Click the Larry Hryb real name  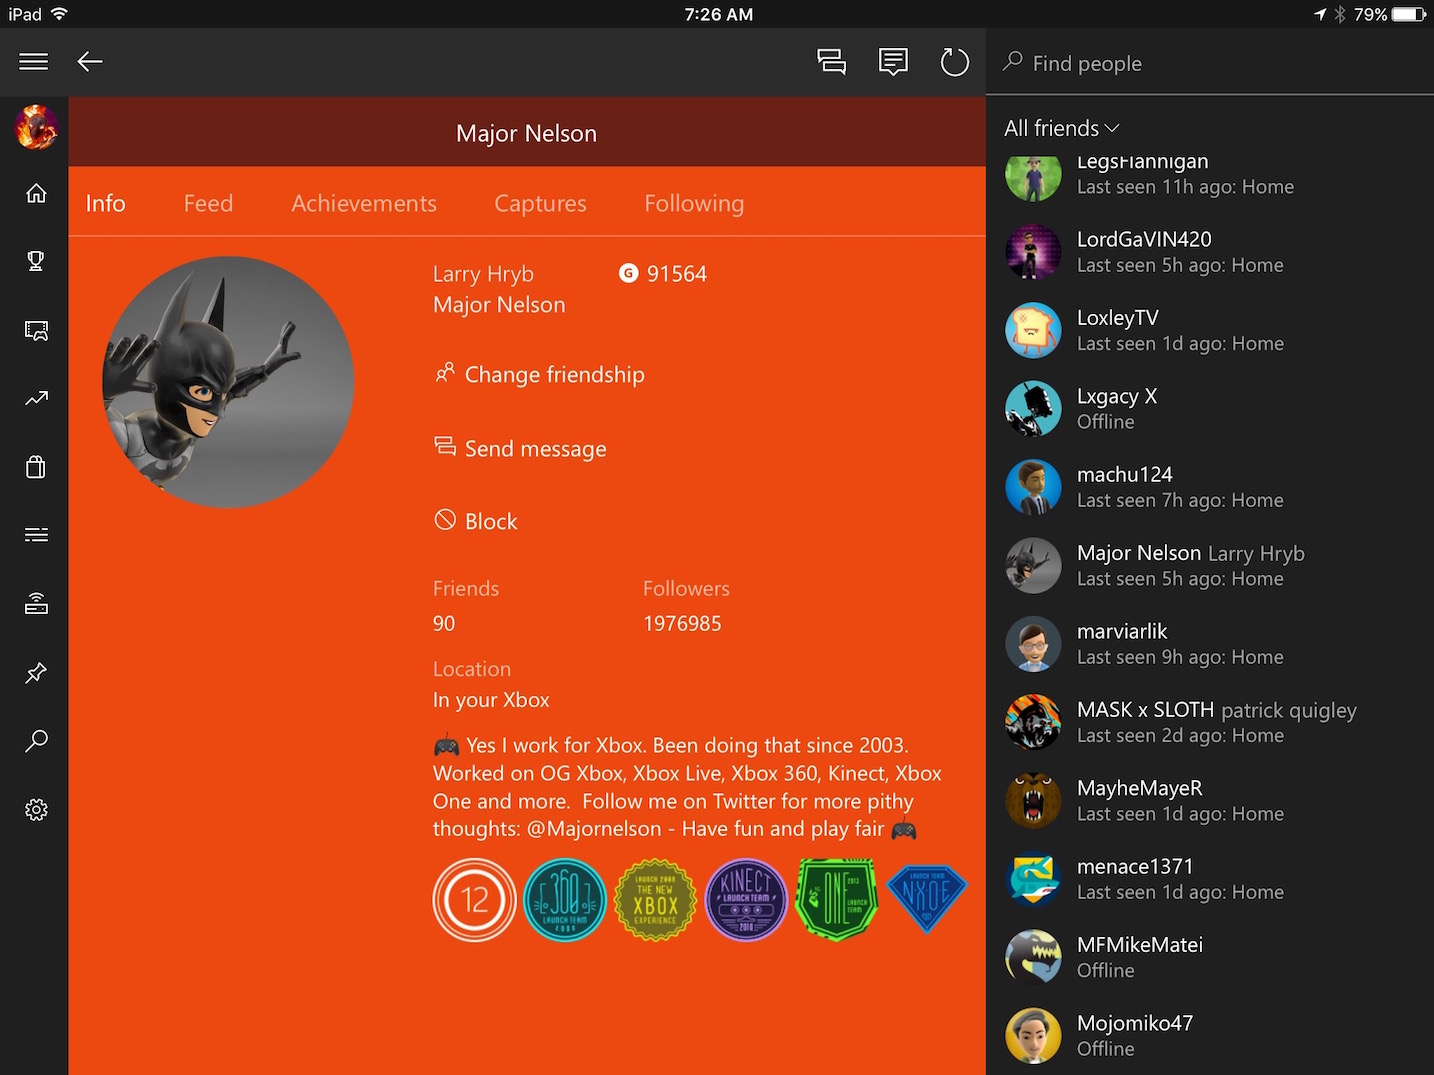(483, 273)
